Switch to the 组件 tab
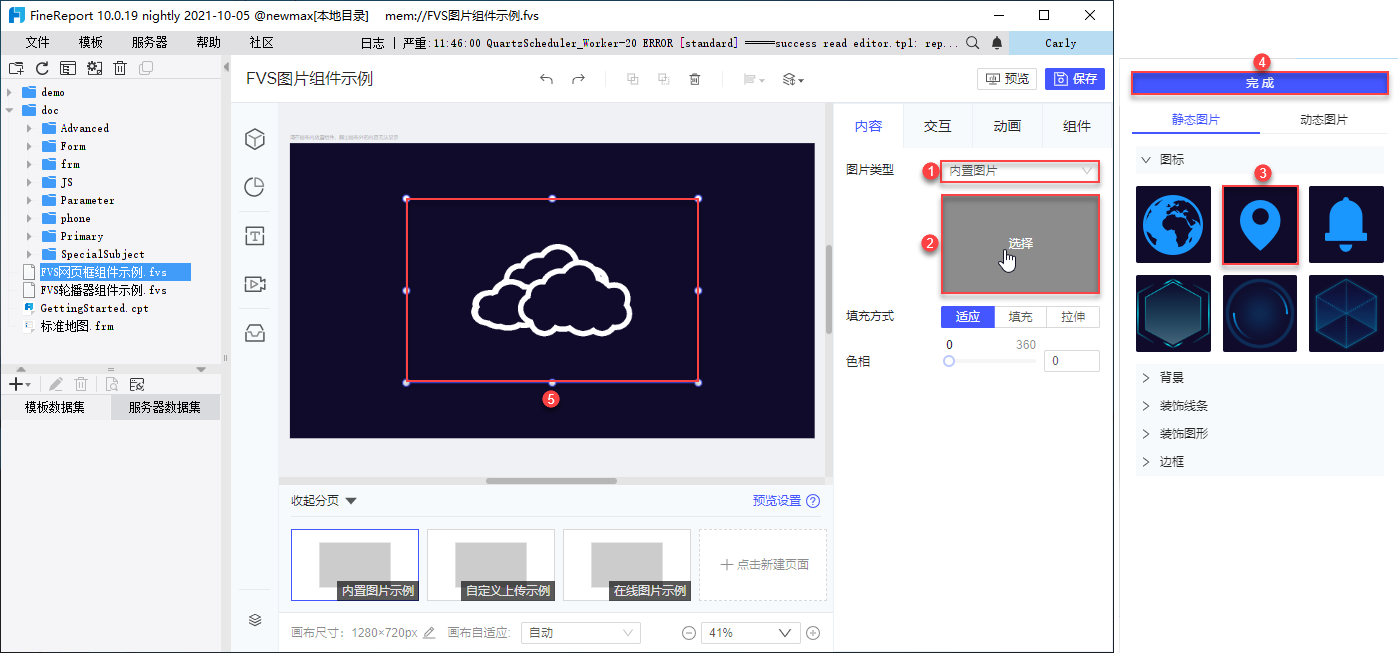Image resolution: width=1398 pixels, height=653 pixels. click(1077, 126)
